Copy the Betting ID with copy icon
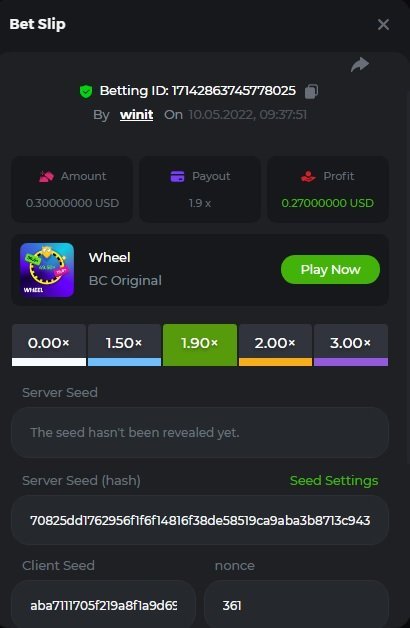Screen dimensions: 410x628 point(311,91)
